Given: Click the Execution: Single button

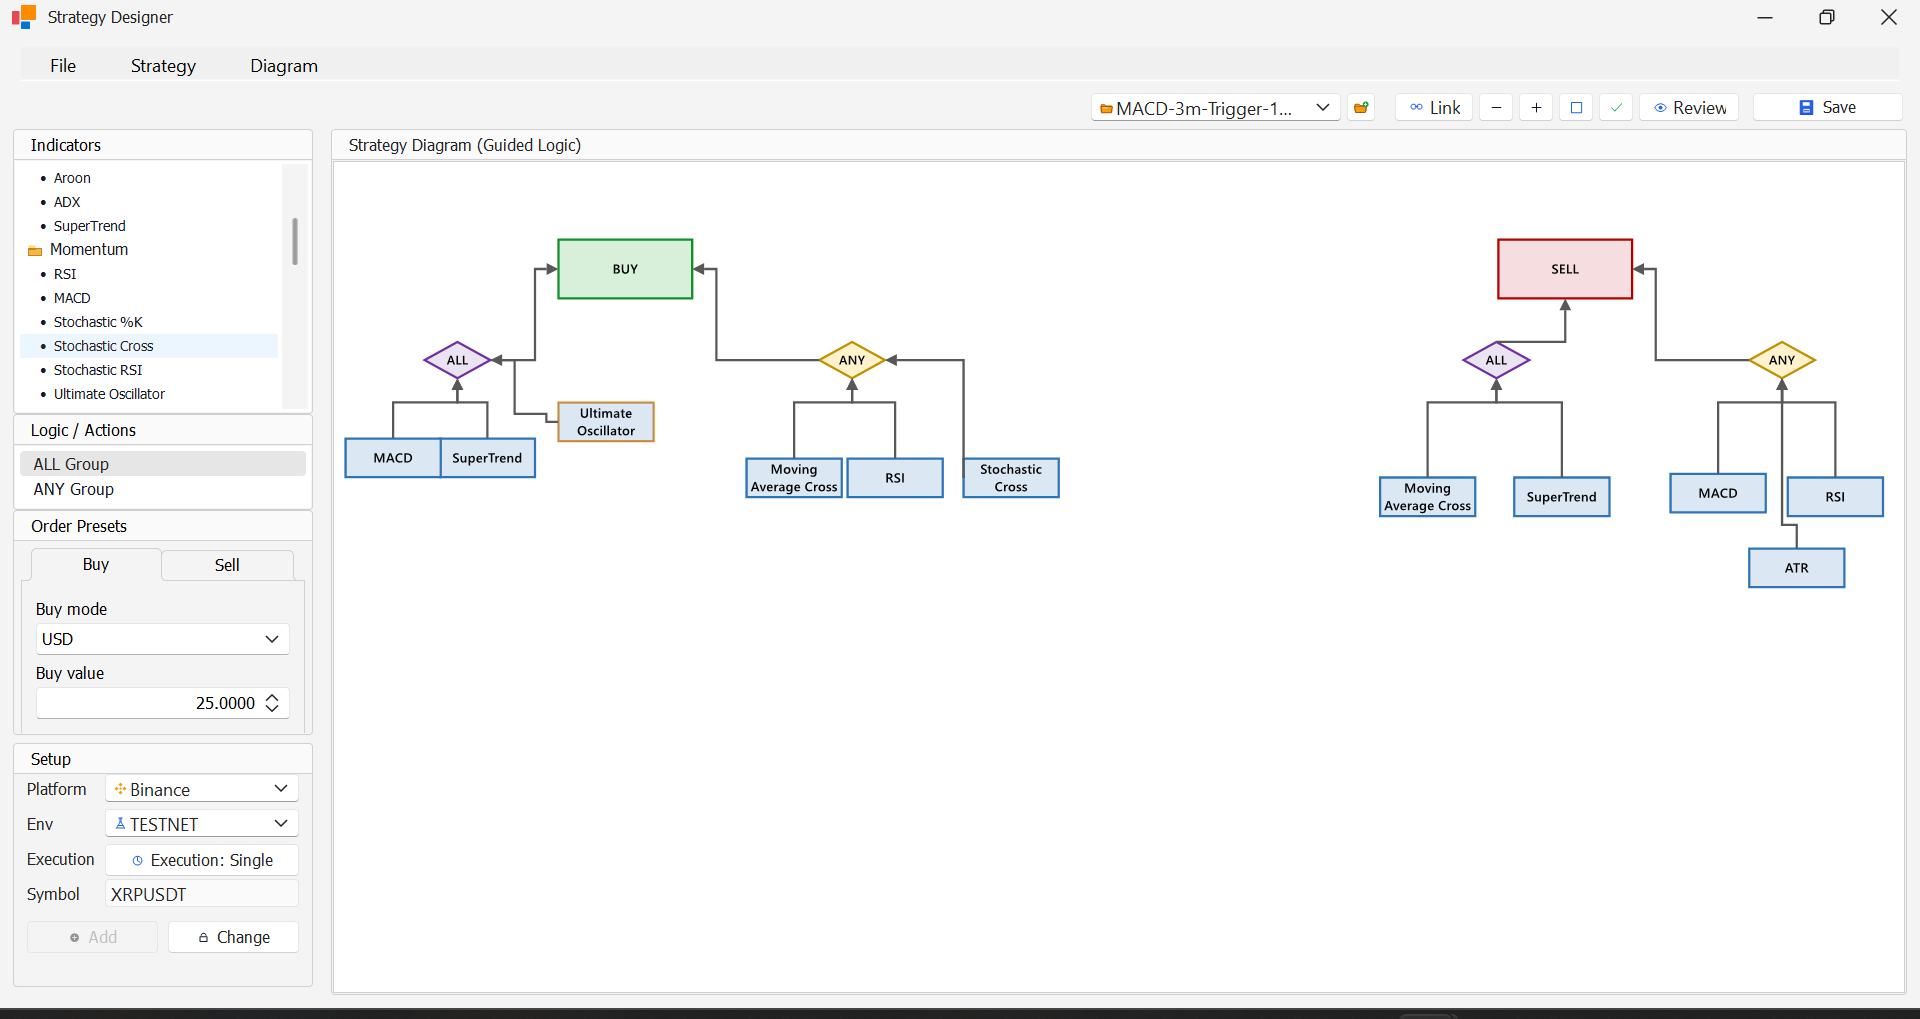Looking at the screenshot, I should click(202, 860).
